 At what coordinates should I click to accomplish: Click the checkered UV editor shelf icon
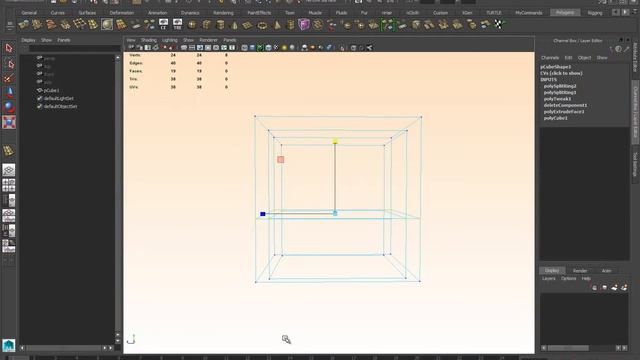498,24
